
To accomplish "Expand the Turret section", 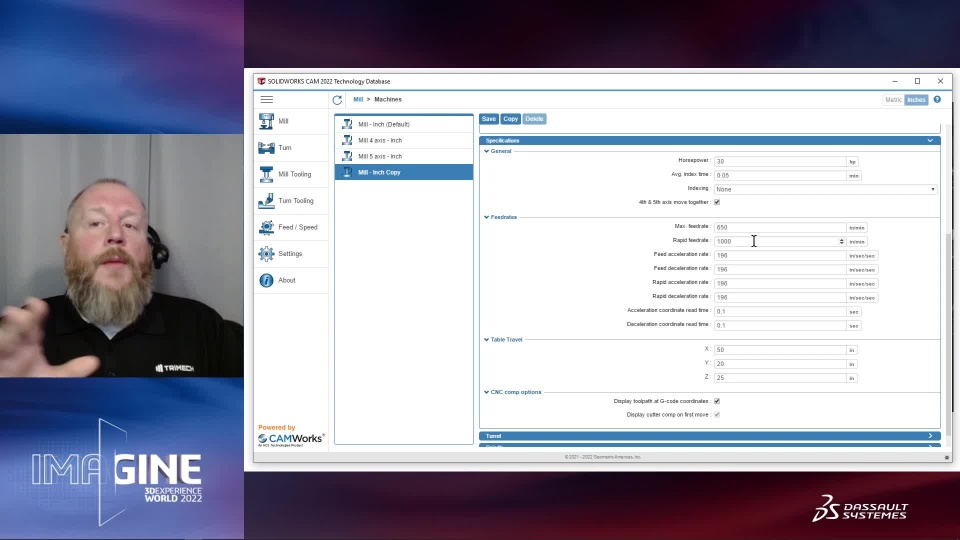I will (x=710, y=436).
